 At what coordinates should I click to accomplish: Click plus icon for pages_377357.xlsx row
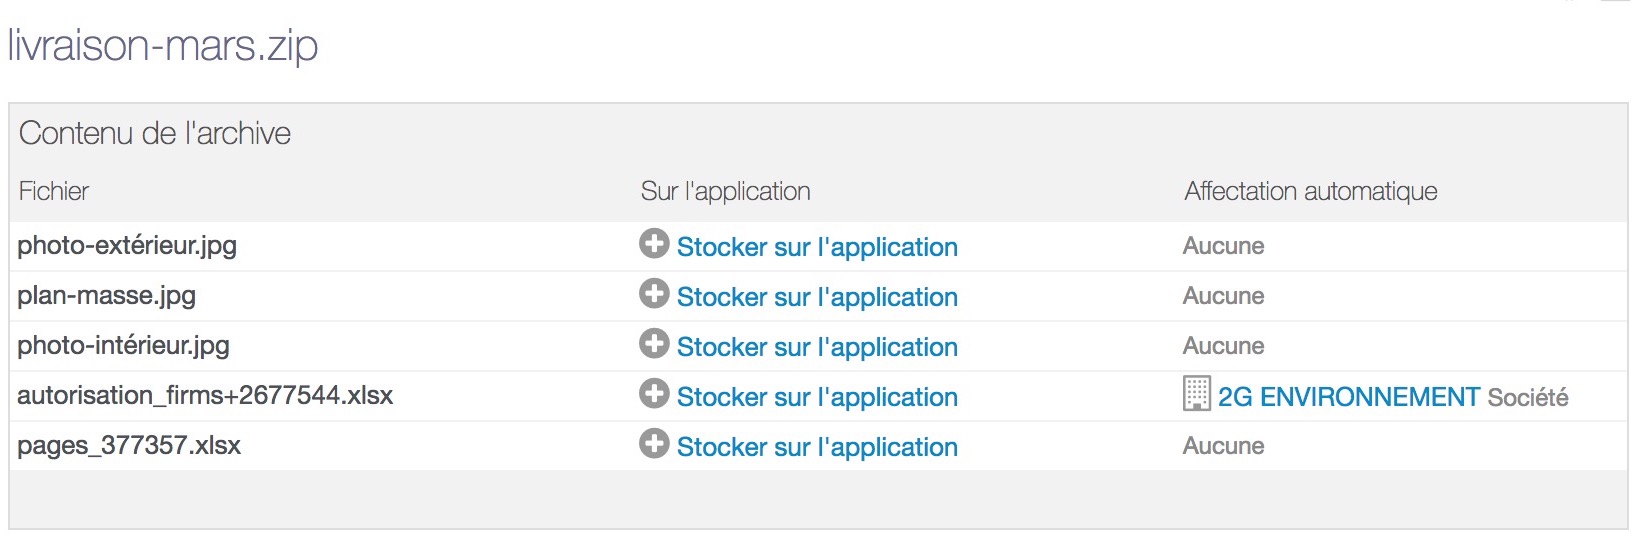pos(654,444)
